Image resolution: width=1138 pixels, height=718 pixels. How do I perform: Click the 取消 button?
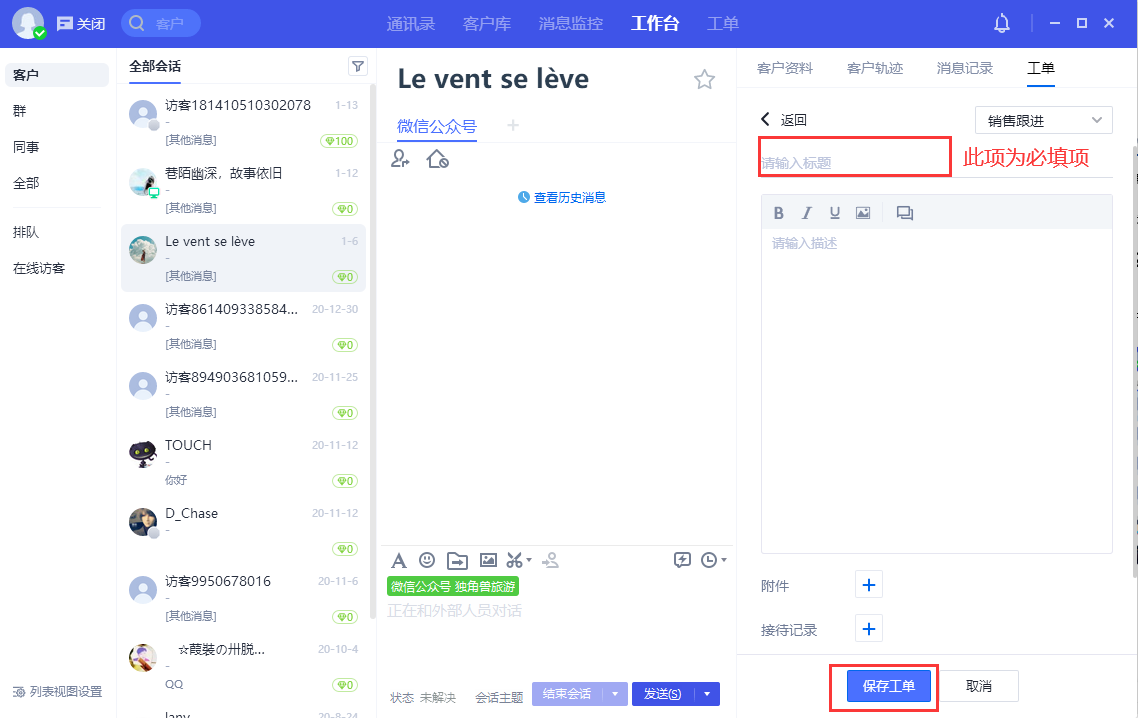979,686
